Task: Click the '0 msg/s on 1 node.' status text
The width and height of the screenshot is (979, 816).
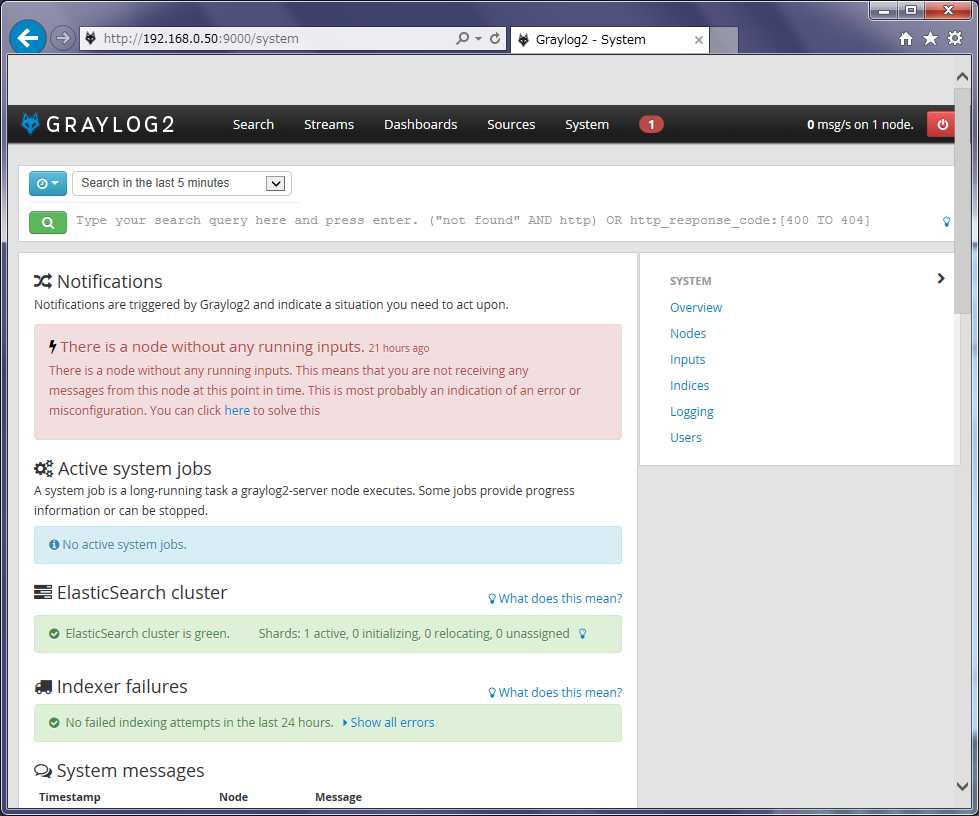Action: tap(860, 124)
